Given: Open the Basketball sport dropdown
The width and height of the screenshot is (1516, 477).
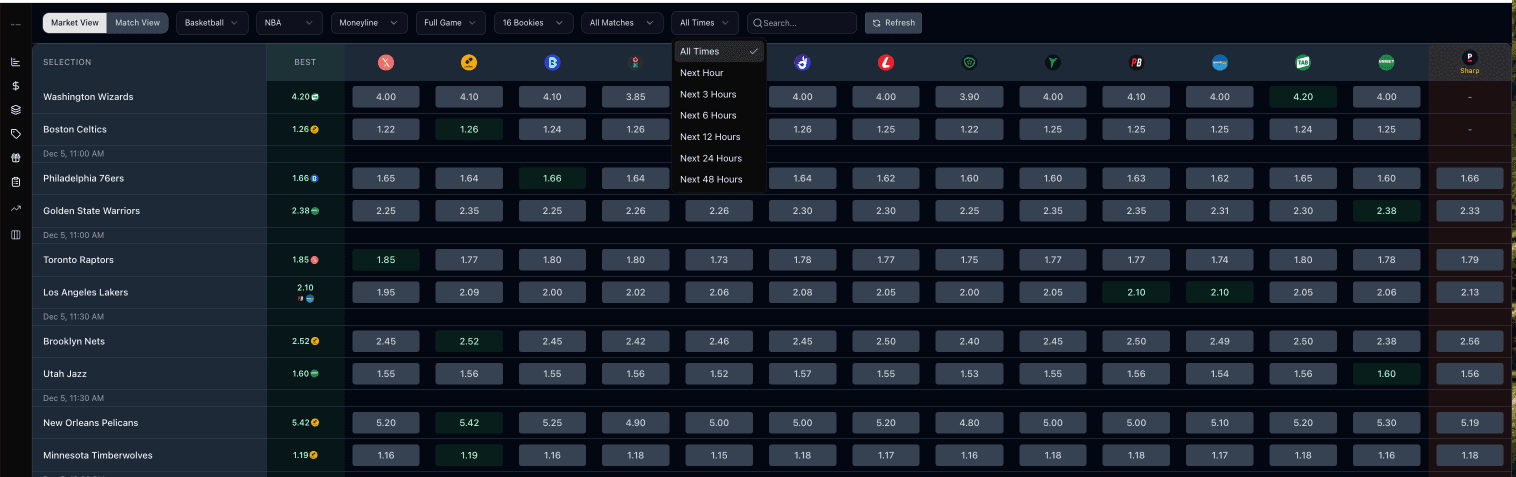Looking at the screenshot, I should [x=213, y=22].
